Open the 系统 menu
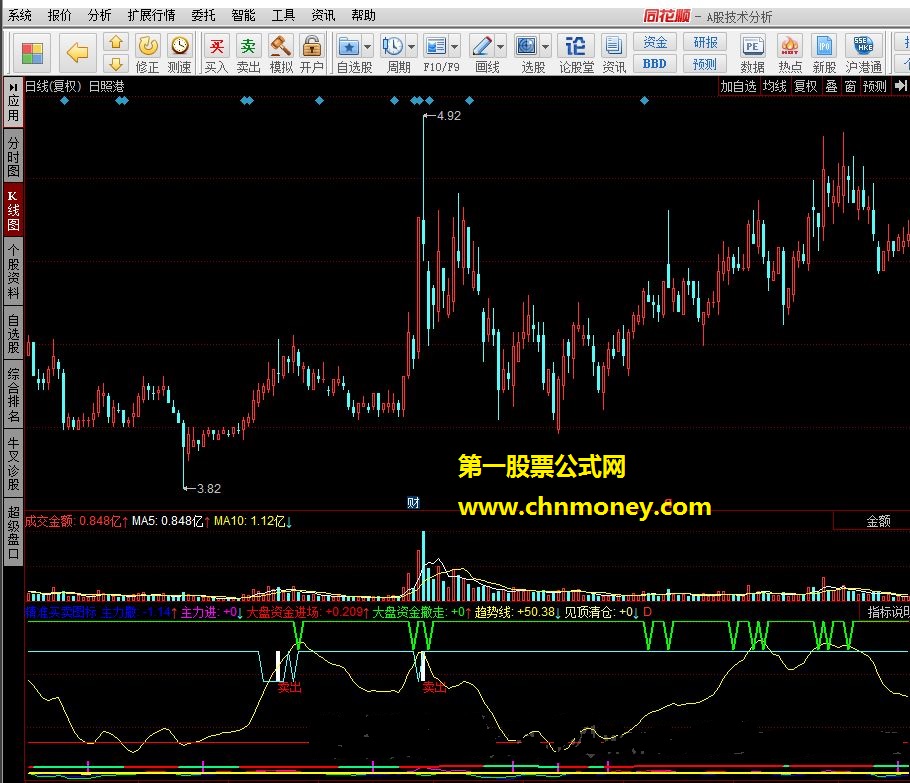Screen dimensions: 910x783 pyautogui.click(x=20, y=15)
